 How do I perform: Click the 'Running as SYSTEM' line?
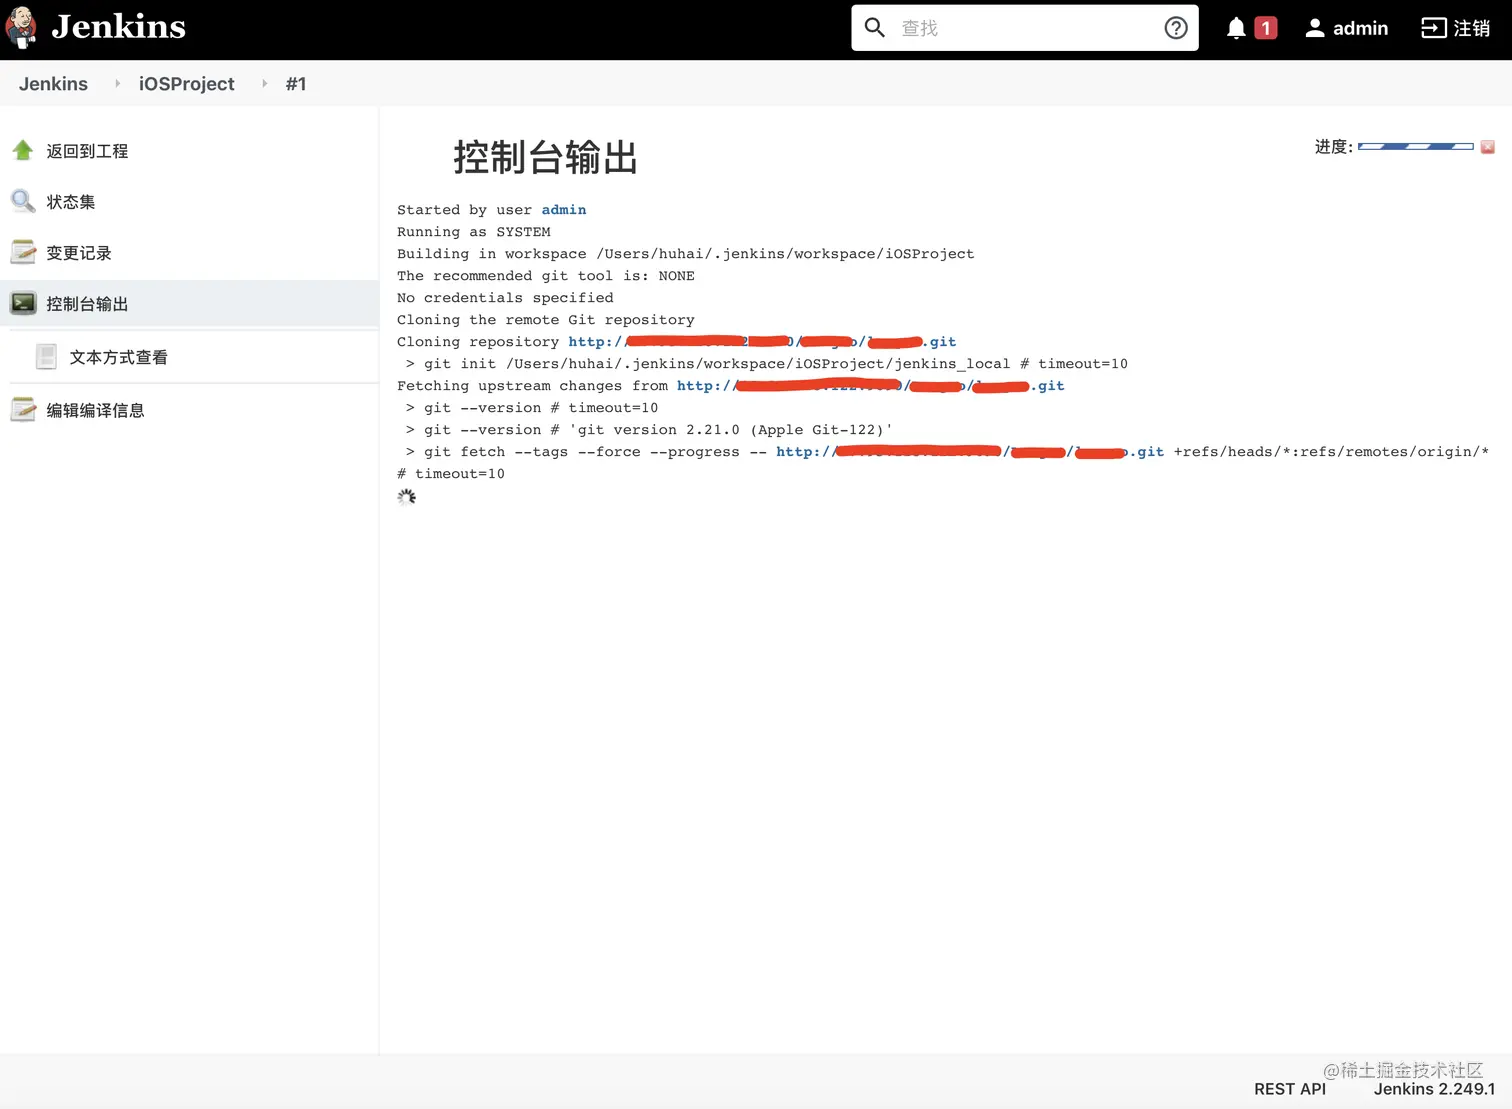click(x=474, y=232)
